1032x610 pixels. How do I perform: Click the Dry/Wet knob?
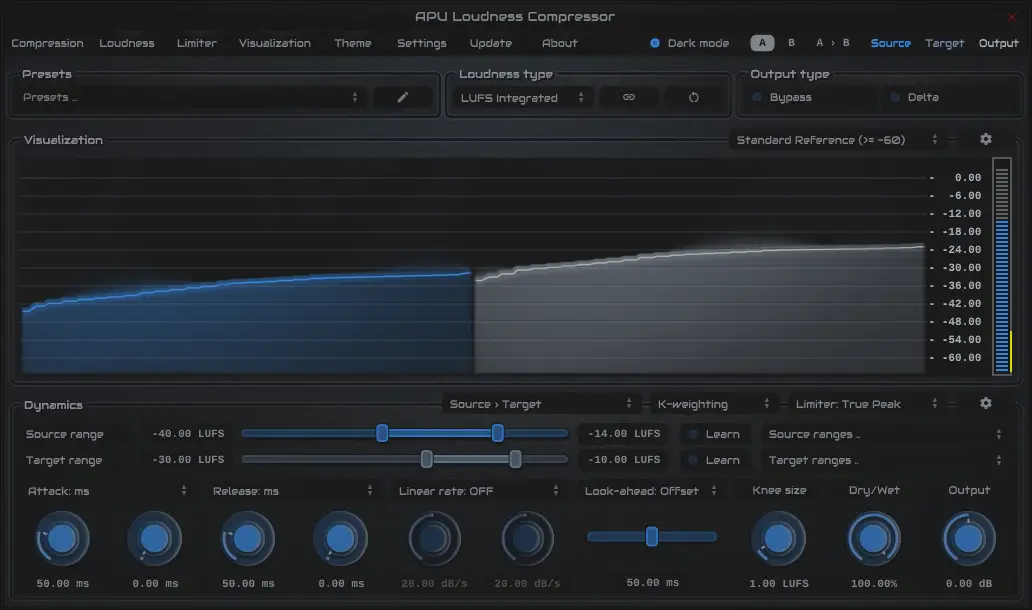coord(873,539)
